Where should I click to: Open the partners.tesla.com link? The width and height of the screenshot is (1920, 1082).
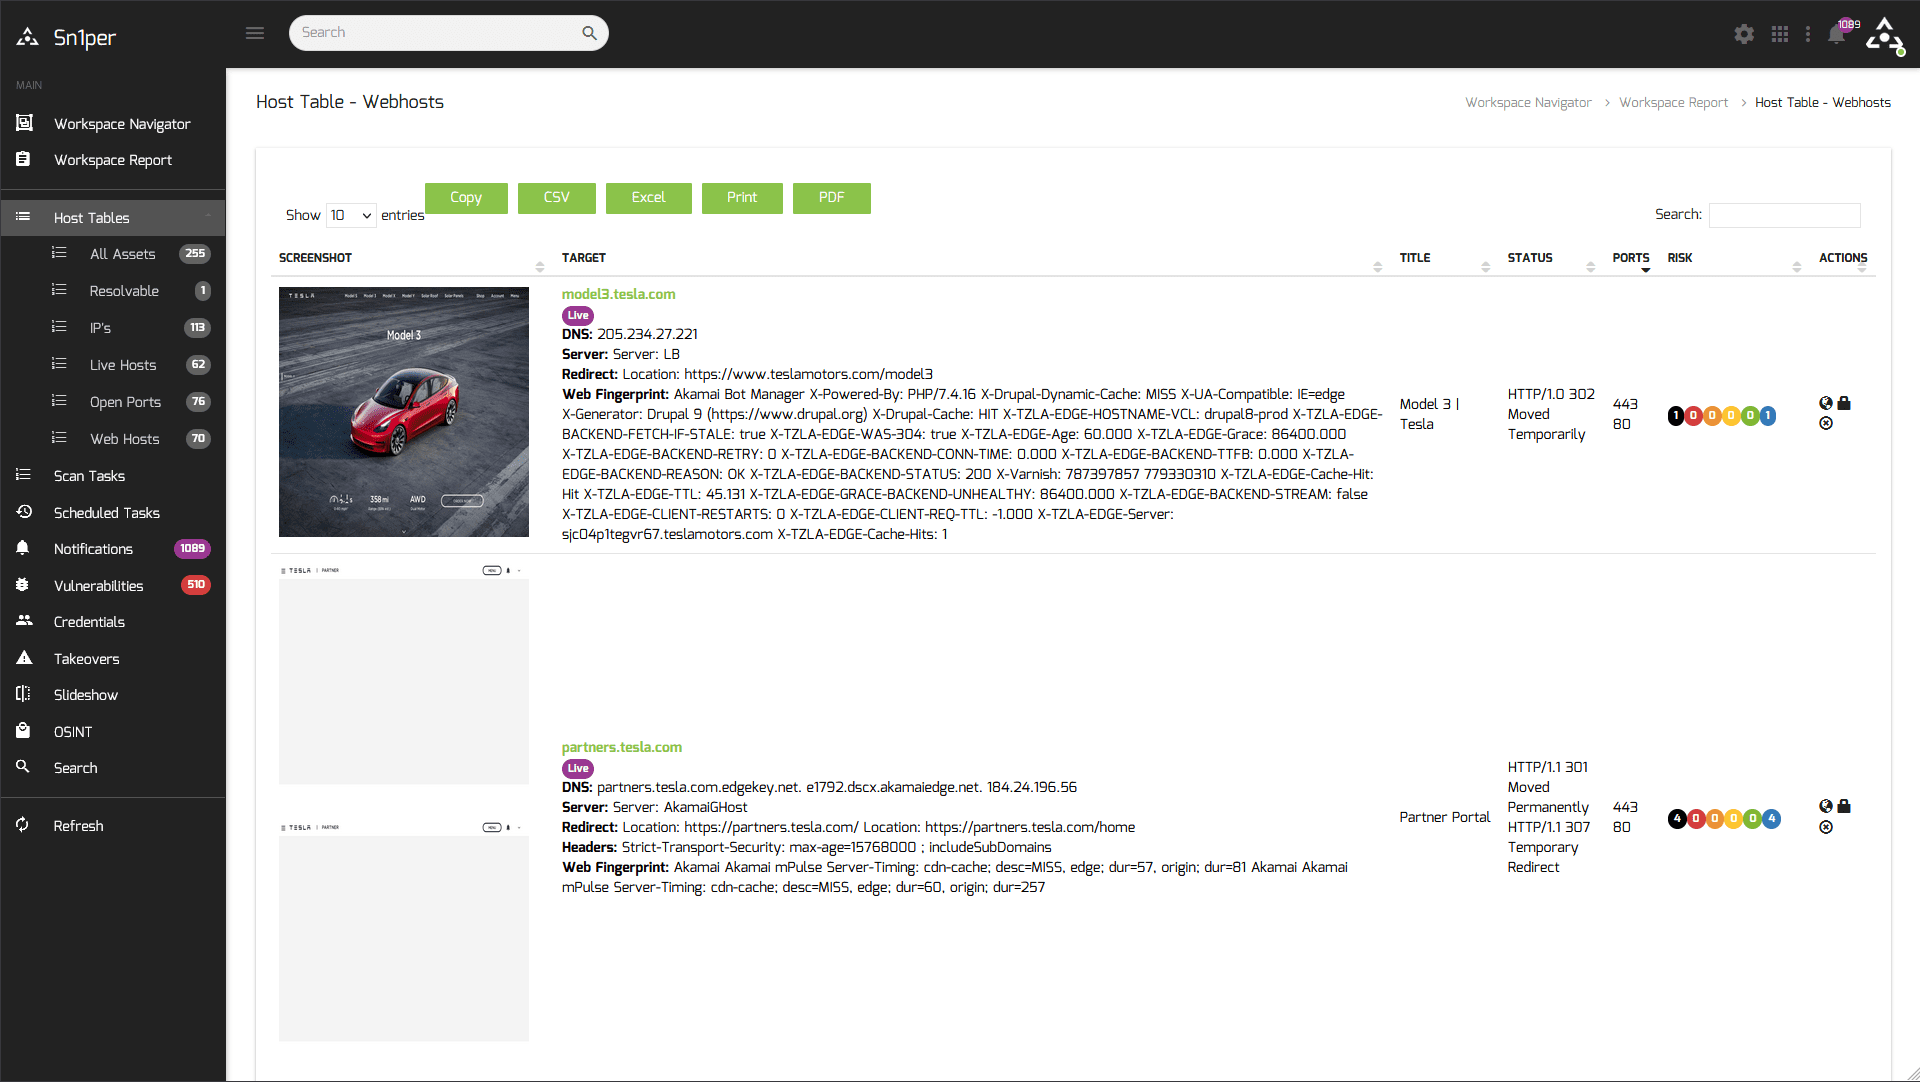621,747
